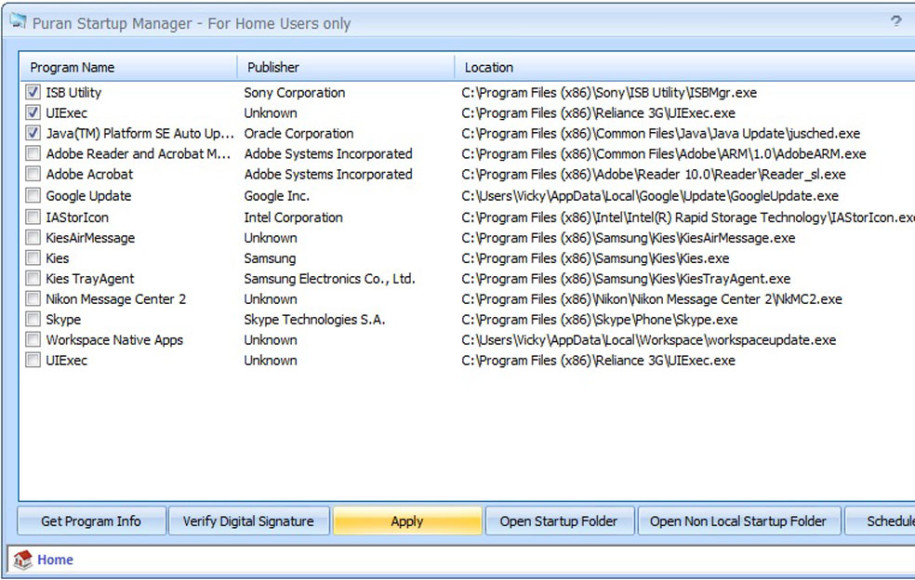
Task: Click the ISBMgr.exe location path
Action: [609, 92]
